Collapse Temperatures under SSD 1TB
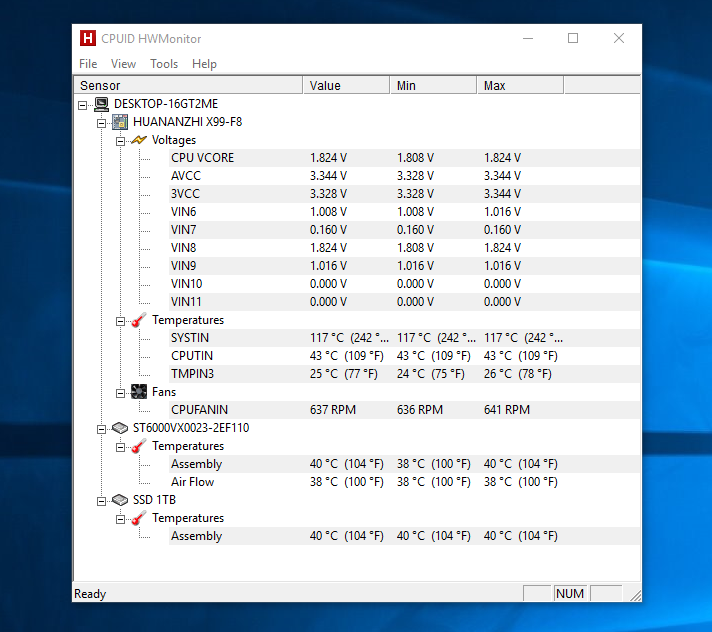Screen dimensions: 712x632 pos(120,519)
